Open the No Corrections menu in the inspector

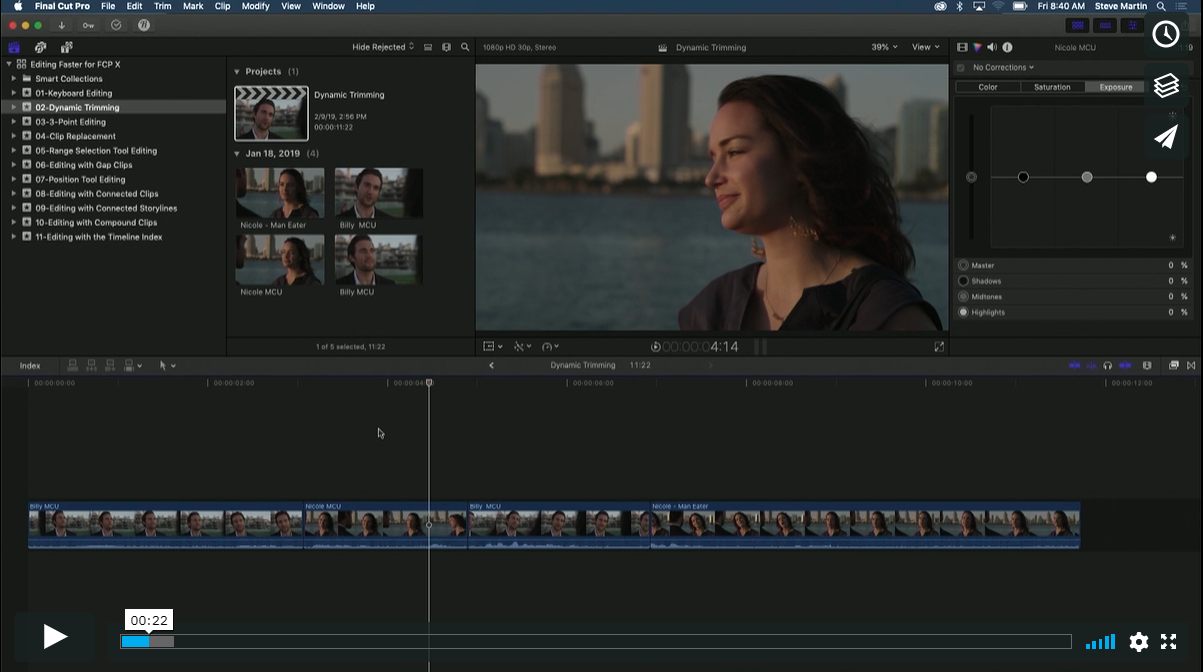(1002, 67)
